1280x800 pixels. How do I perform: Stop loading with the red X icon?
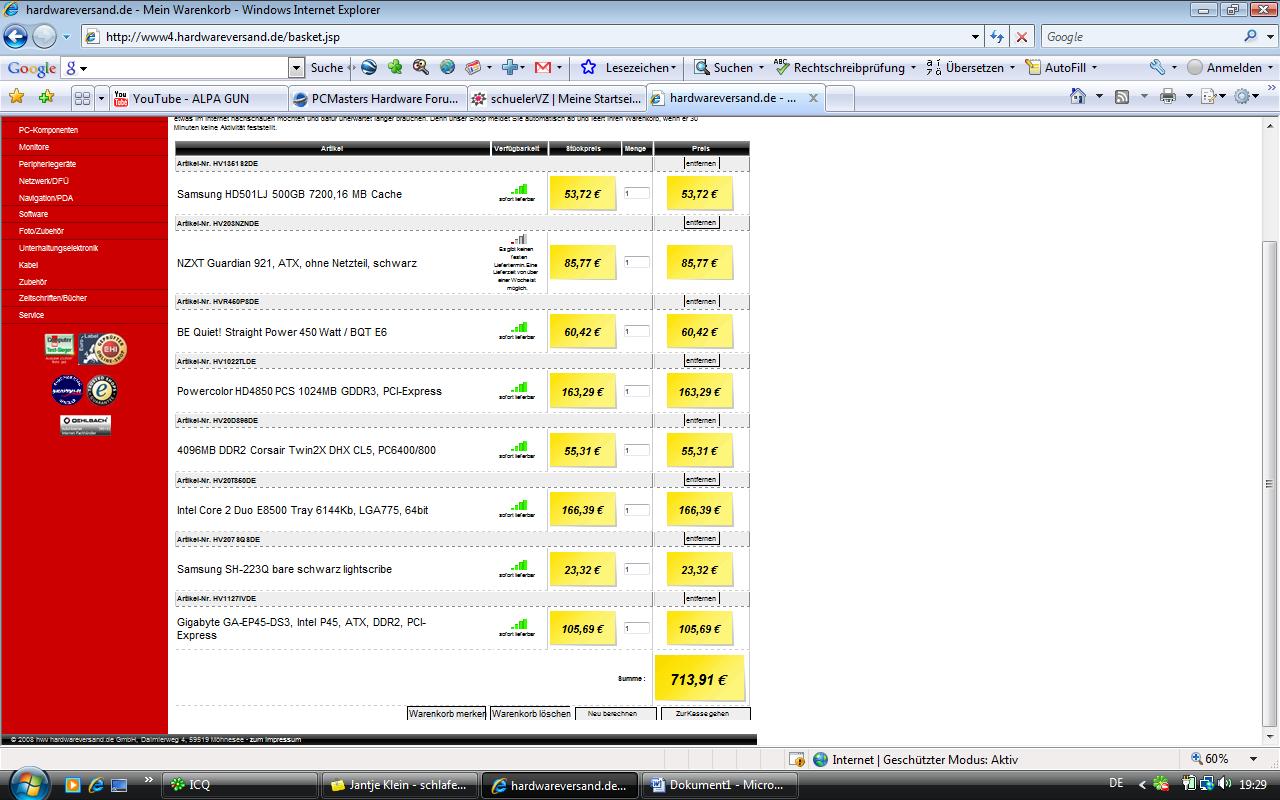[1021, 37]
